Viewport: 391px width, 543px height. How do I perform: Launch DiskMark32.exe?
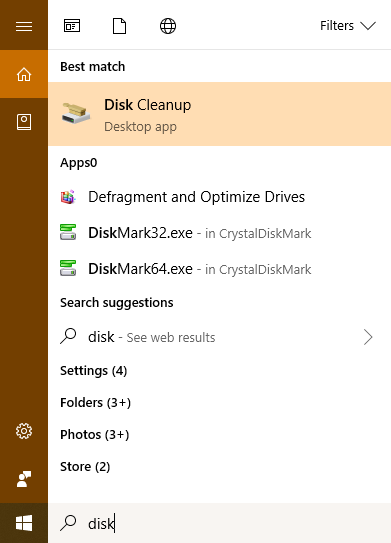[x=220, y=233]
